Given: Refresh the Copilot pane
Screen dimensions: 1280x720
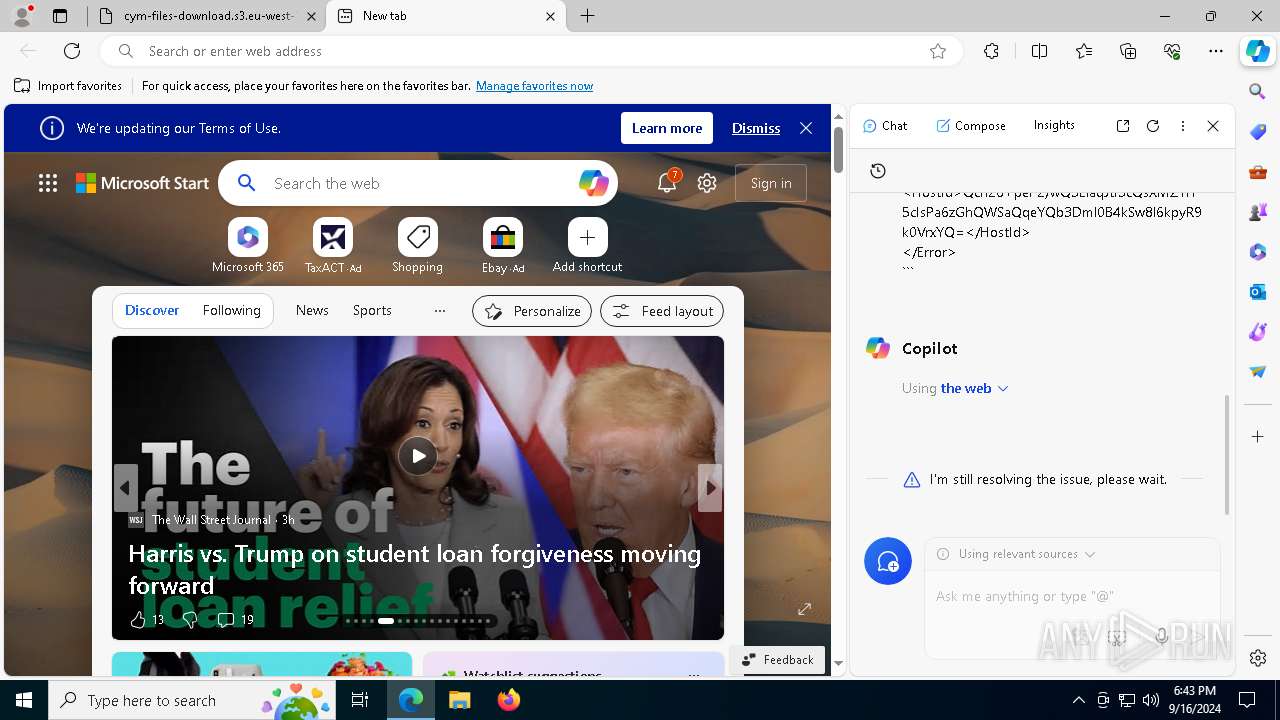Looking at the screenshot, I should [x=1153, y=126].
